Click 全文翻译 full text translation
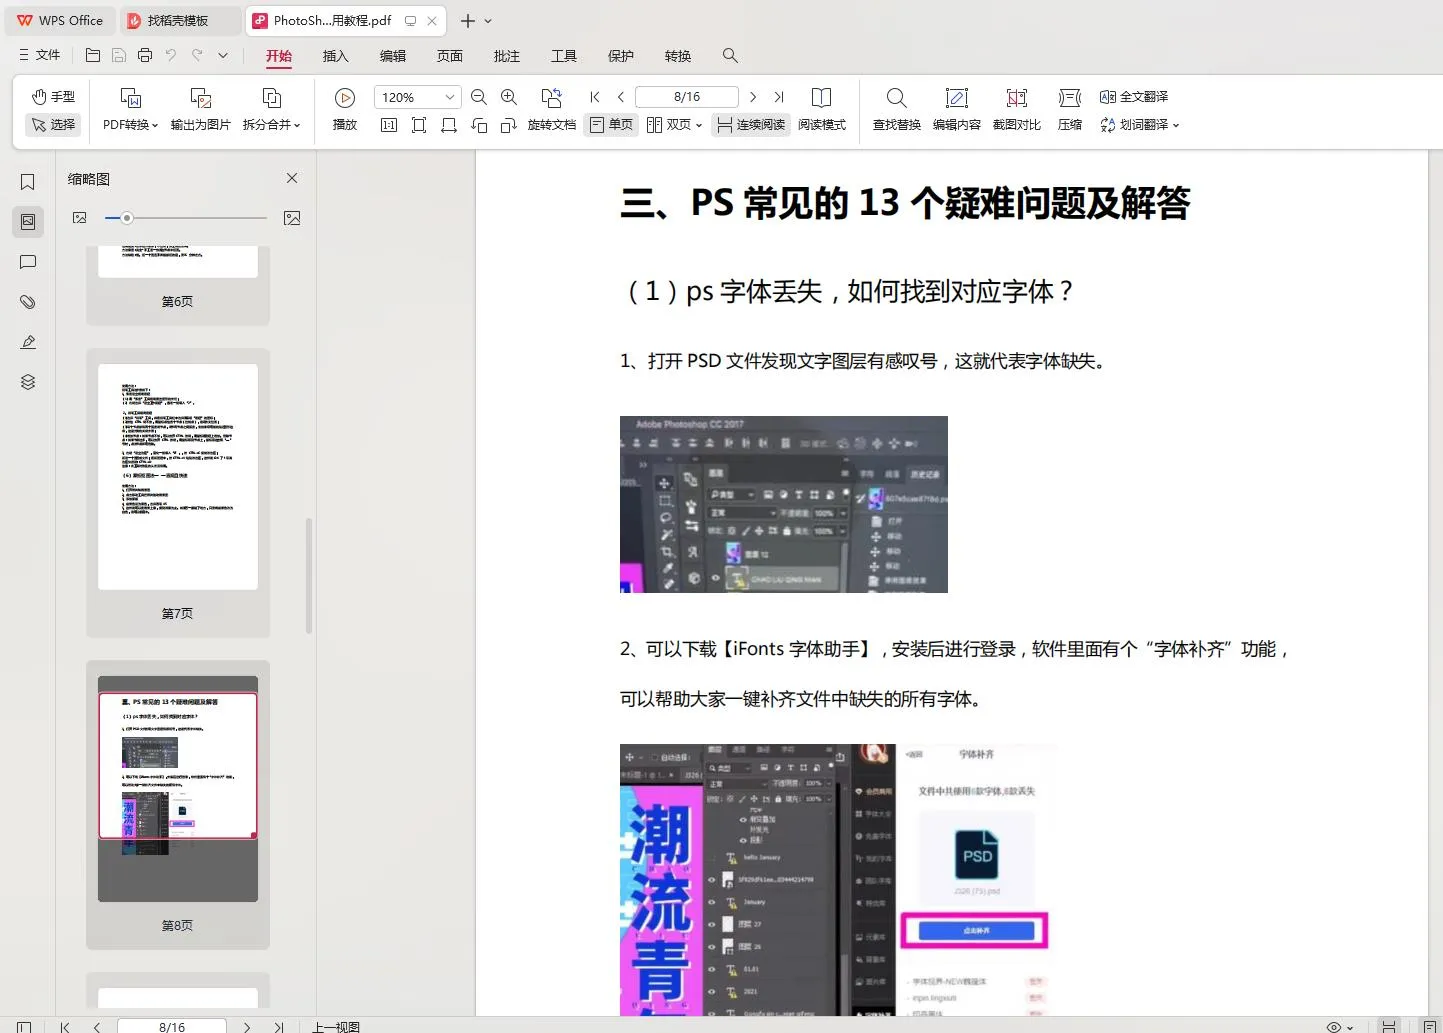Image resolution: width=1443 pixels, height=1033 pixels. click(1134, 97)
